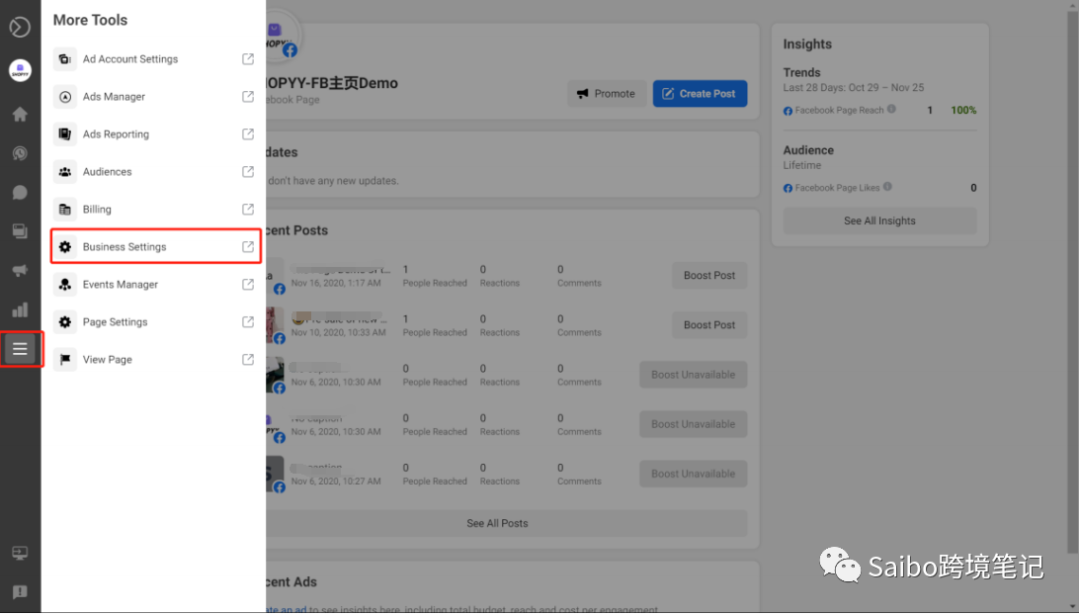Click Page Settings external link icon

(248, 322)
